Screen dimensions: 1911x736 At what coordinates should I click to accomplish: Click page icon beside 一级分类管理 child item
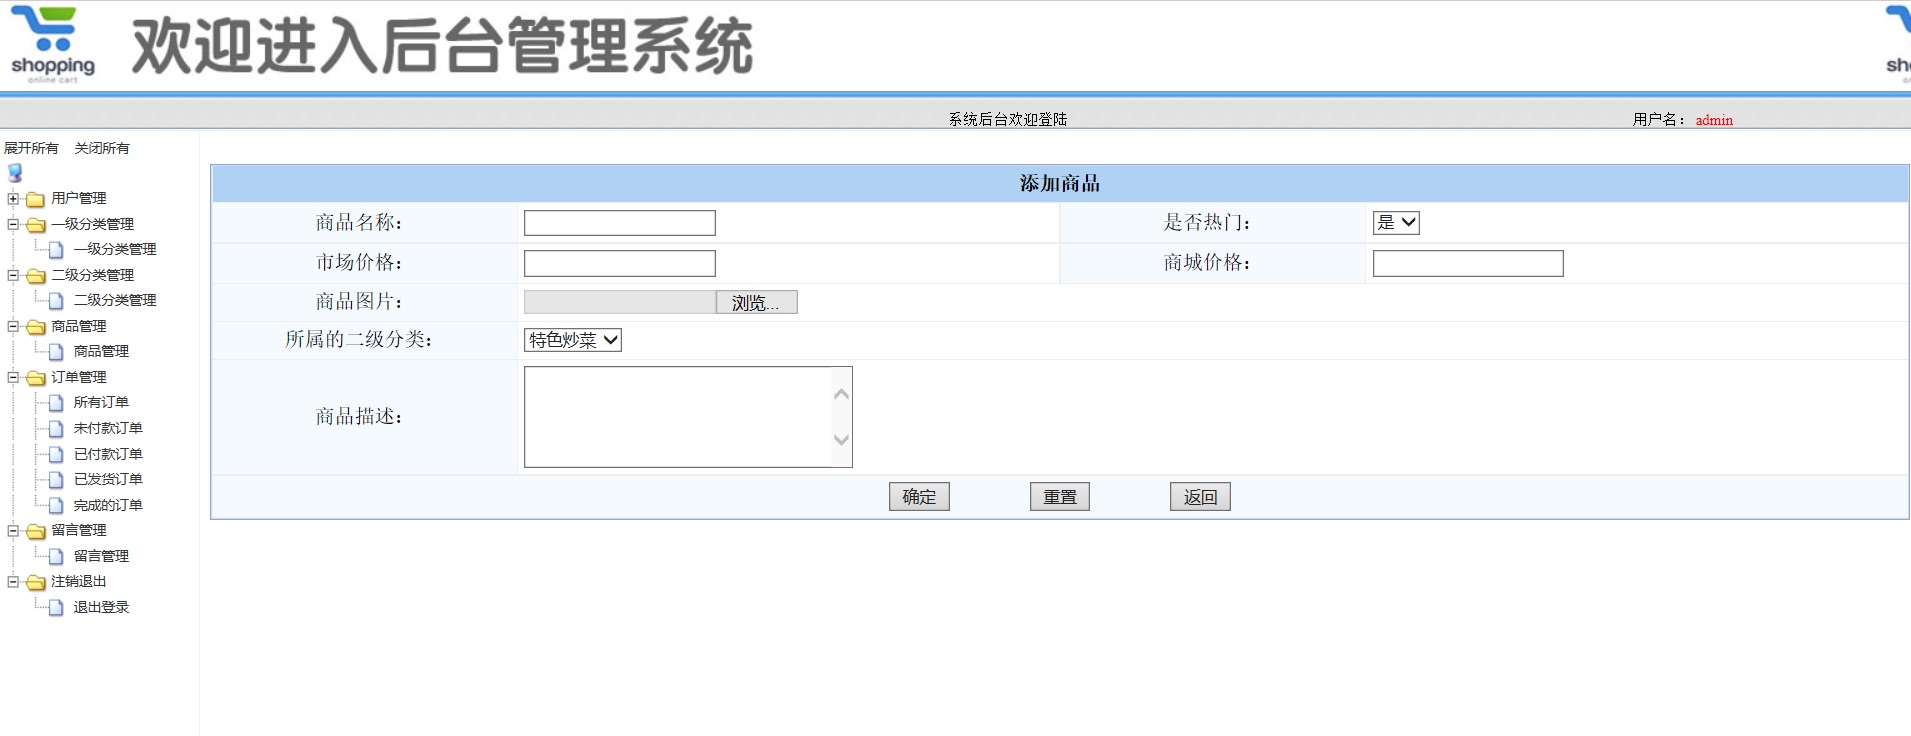coord(56,250)
